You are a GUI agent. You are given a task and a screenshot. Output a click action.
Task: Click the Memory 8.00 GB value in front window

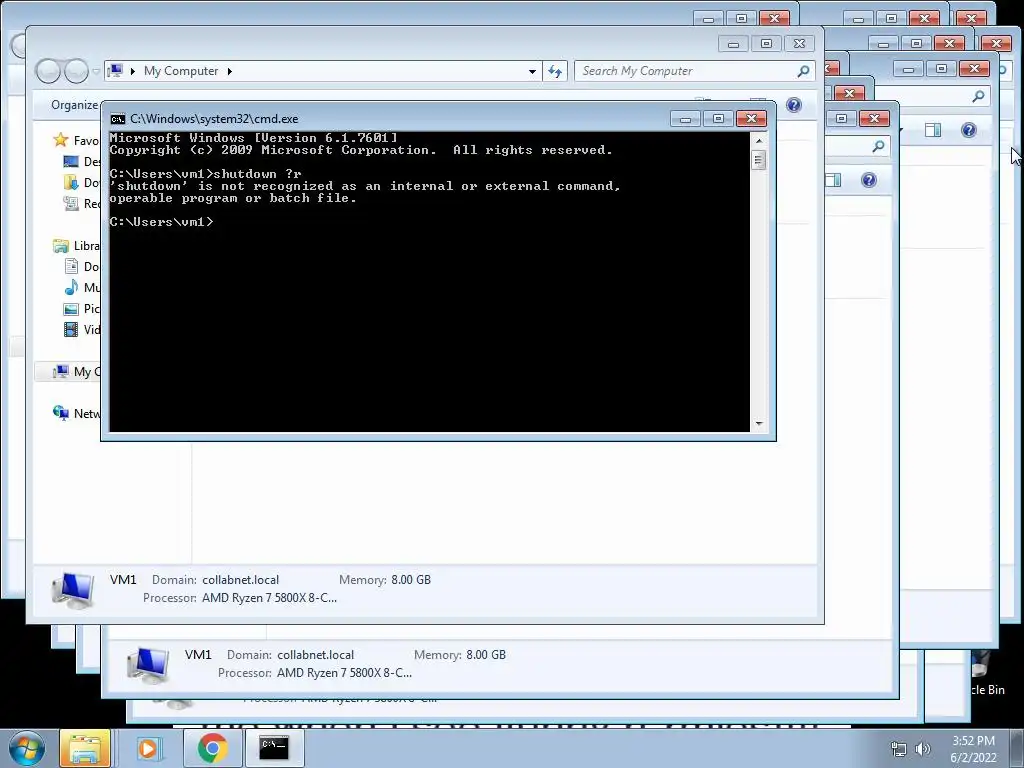[411, 580]
